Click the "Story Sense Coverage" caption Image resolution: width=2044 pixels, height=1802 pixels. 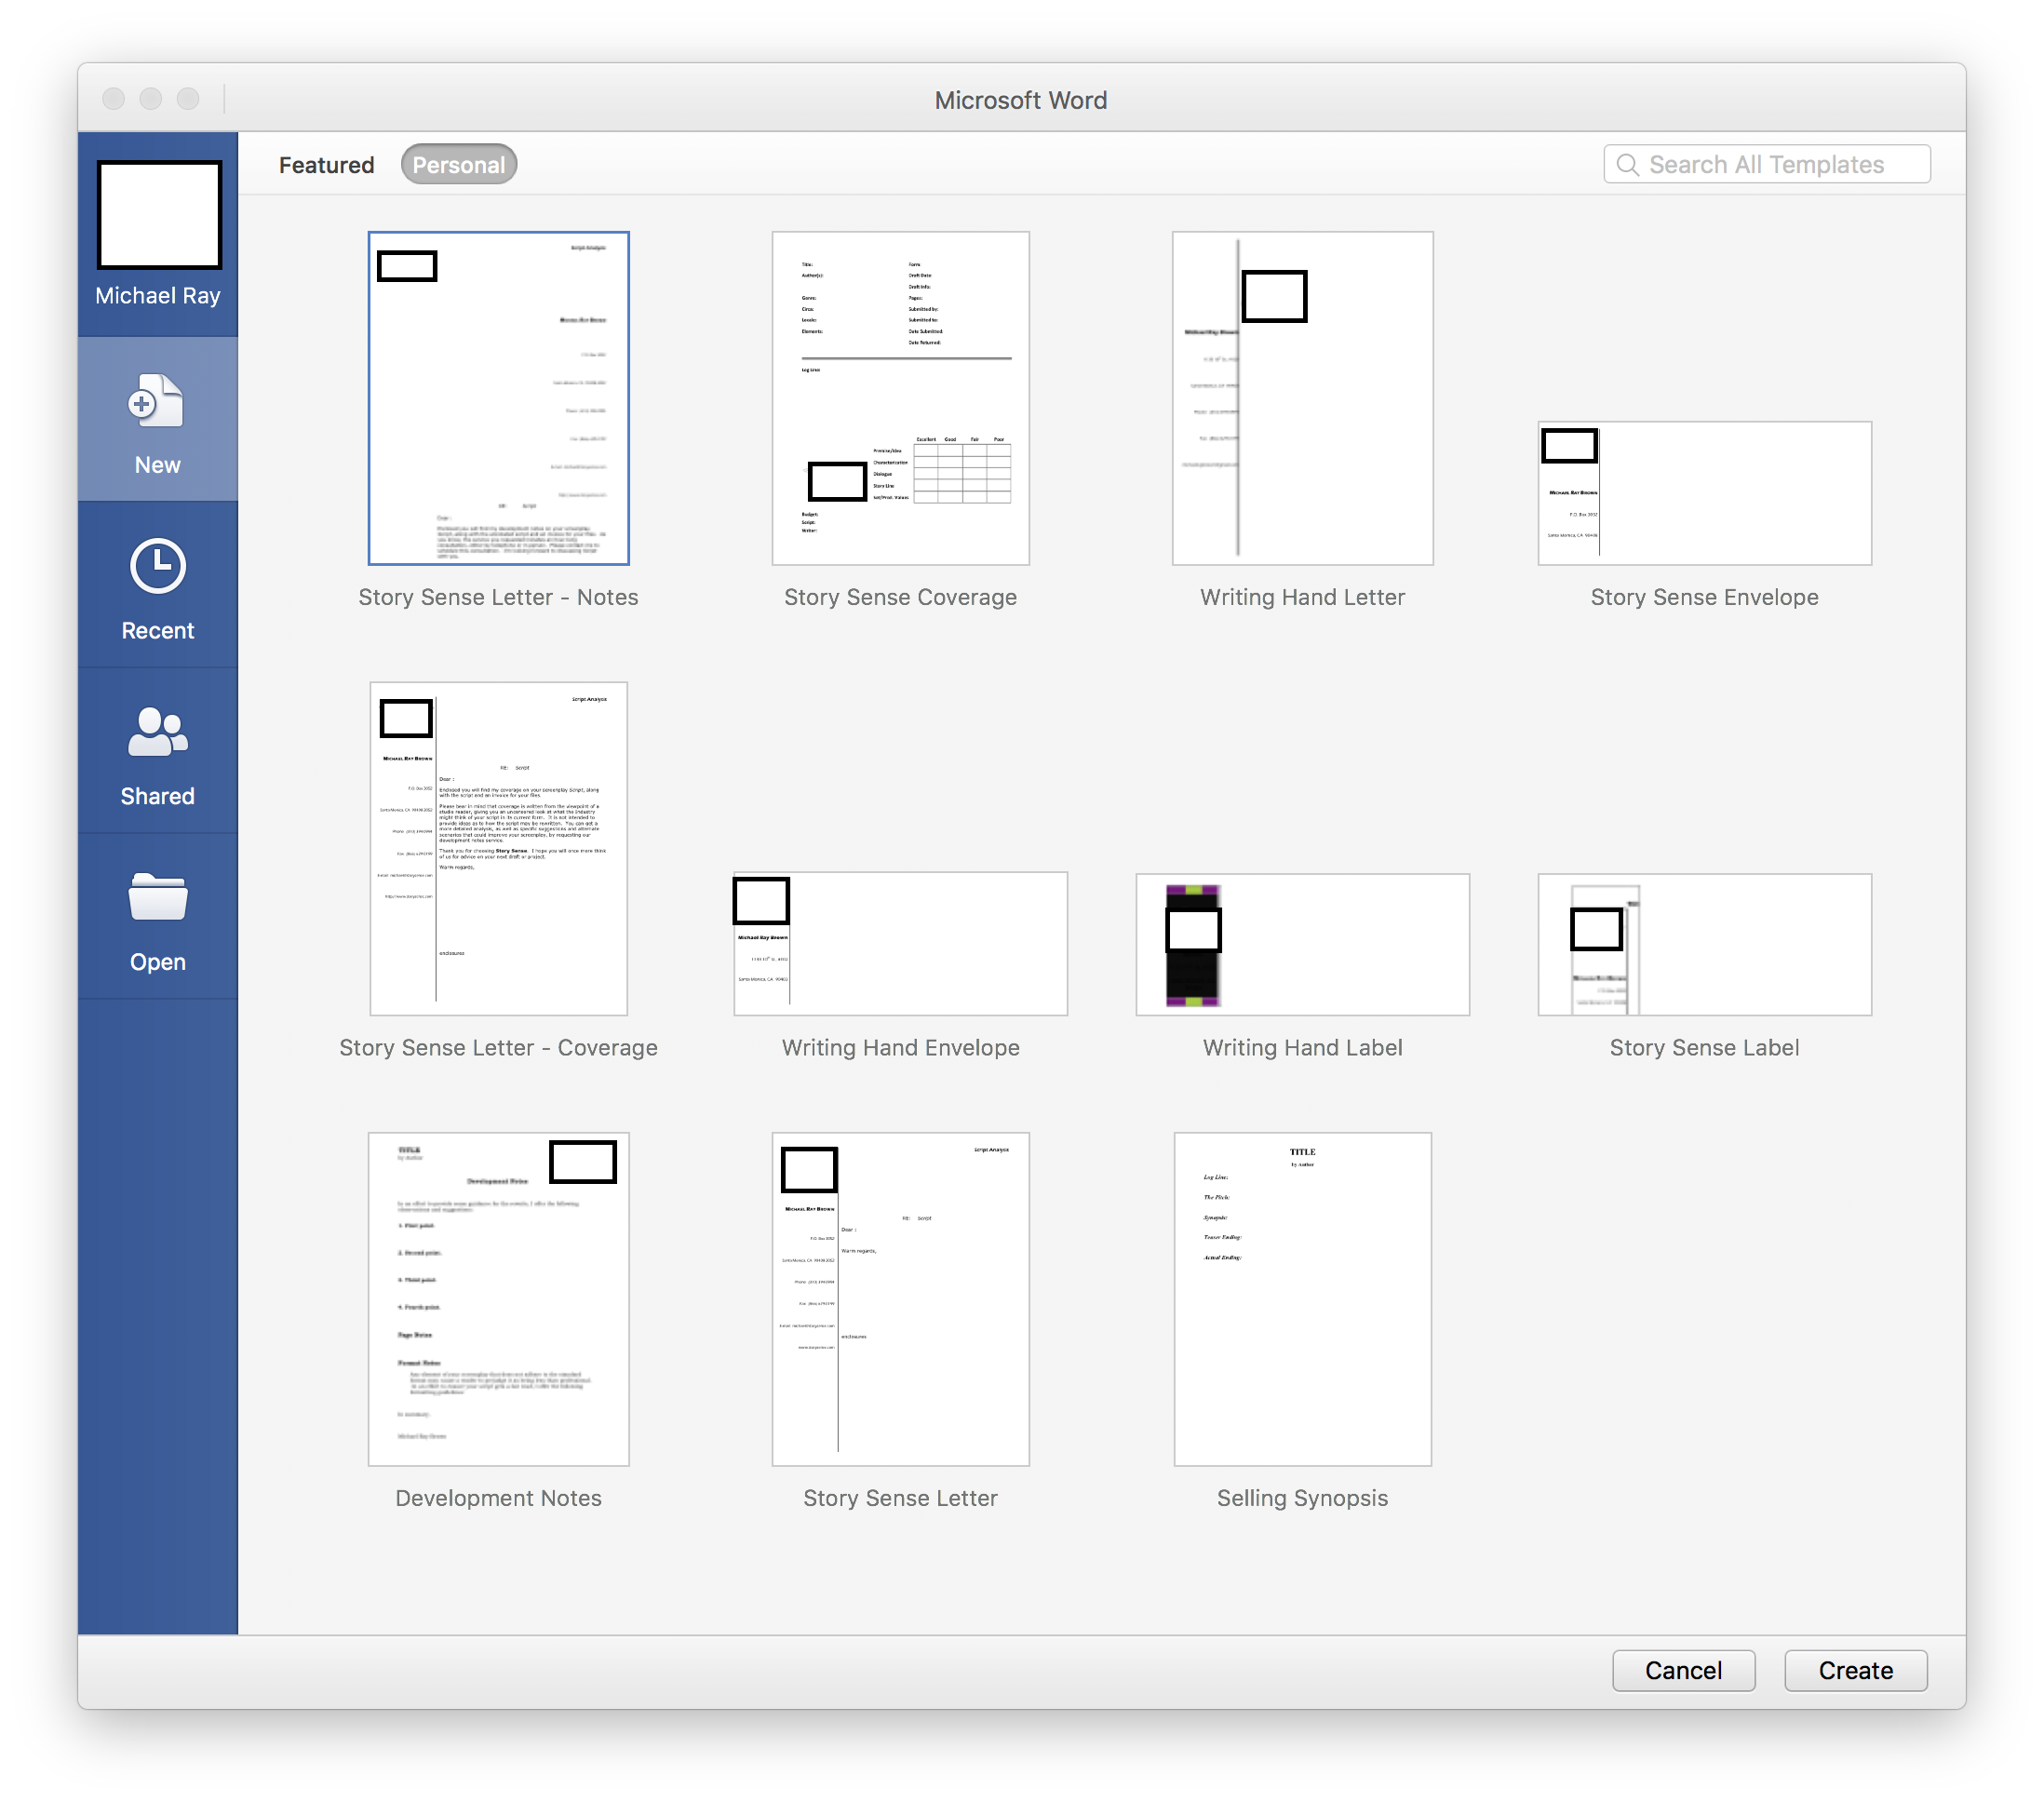[x=900, y=597]
